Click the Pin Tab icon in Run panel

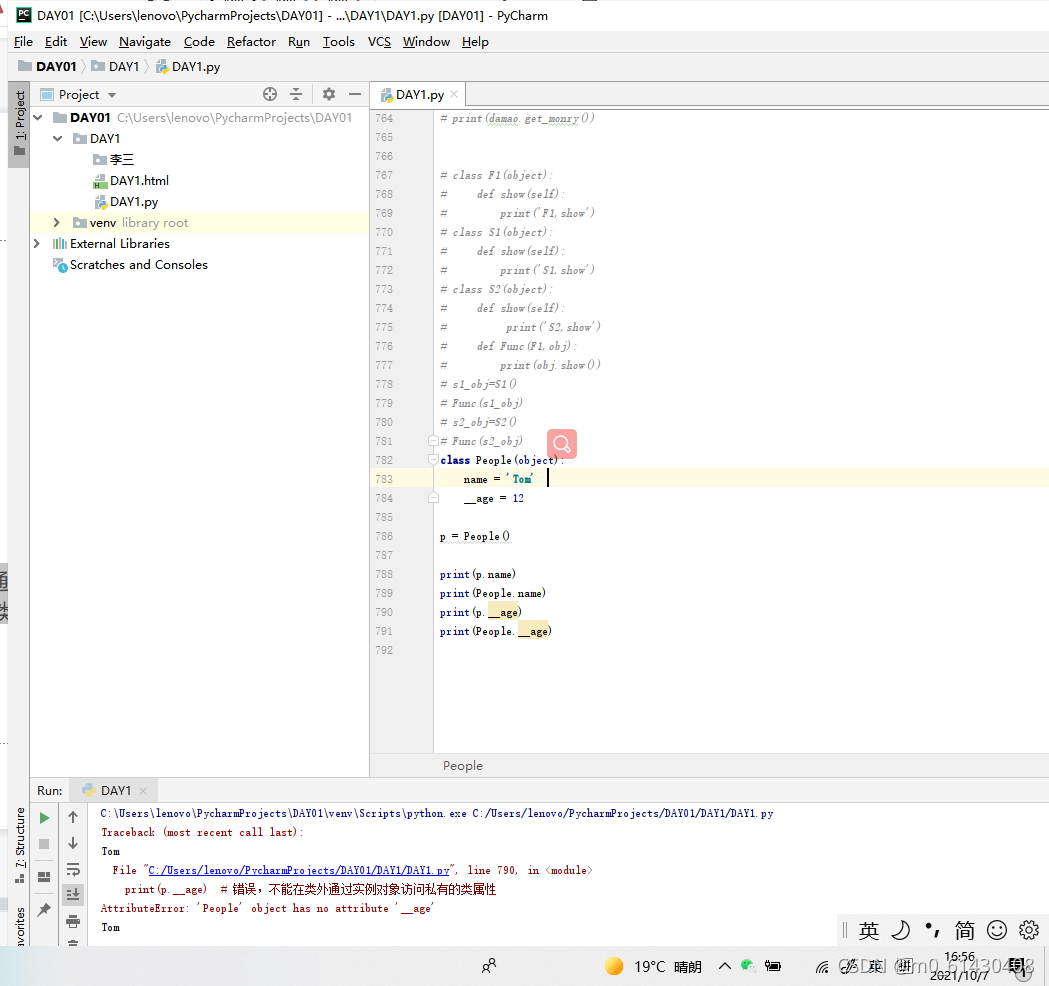(x=44, y=909)
